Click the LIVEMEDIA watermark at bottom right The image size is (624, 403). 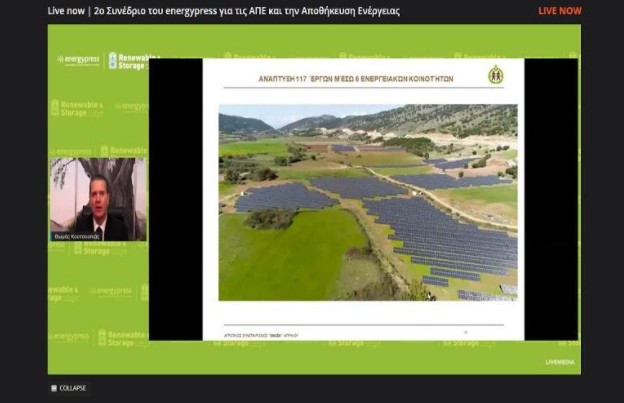point(559,361)
